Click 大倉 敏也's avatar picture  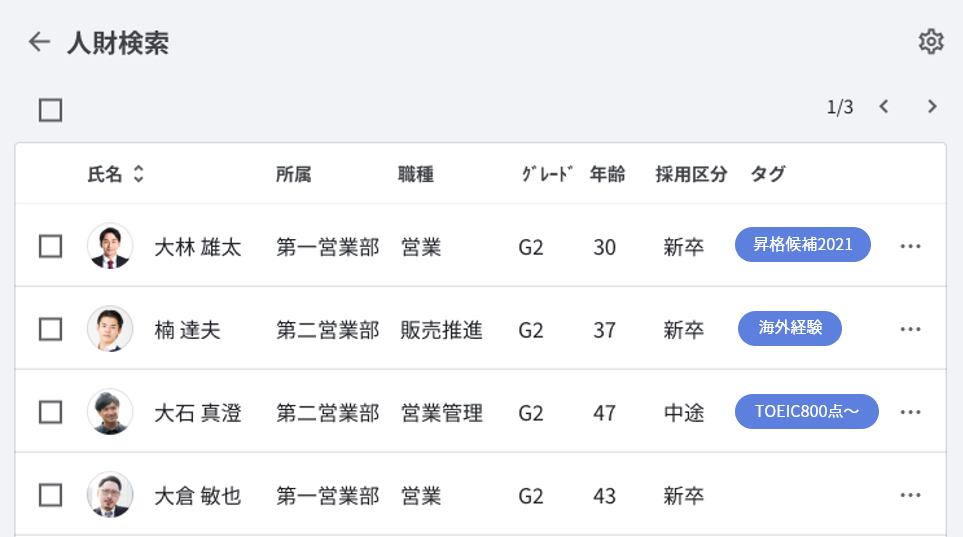coord(110,495)
